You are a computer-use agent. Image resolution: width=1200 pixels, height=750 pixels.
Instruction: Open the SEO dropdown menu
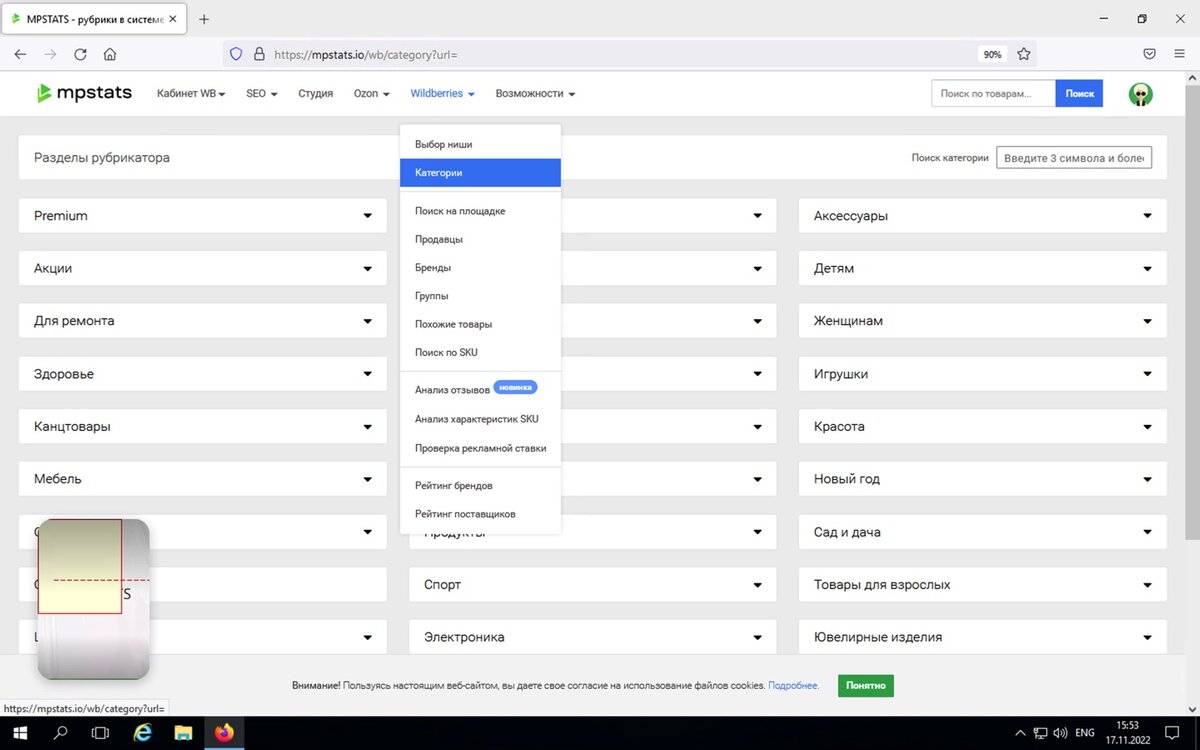click(261, 94)
